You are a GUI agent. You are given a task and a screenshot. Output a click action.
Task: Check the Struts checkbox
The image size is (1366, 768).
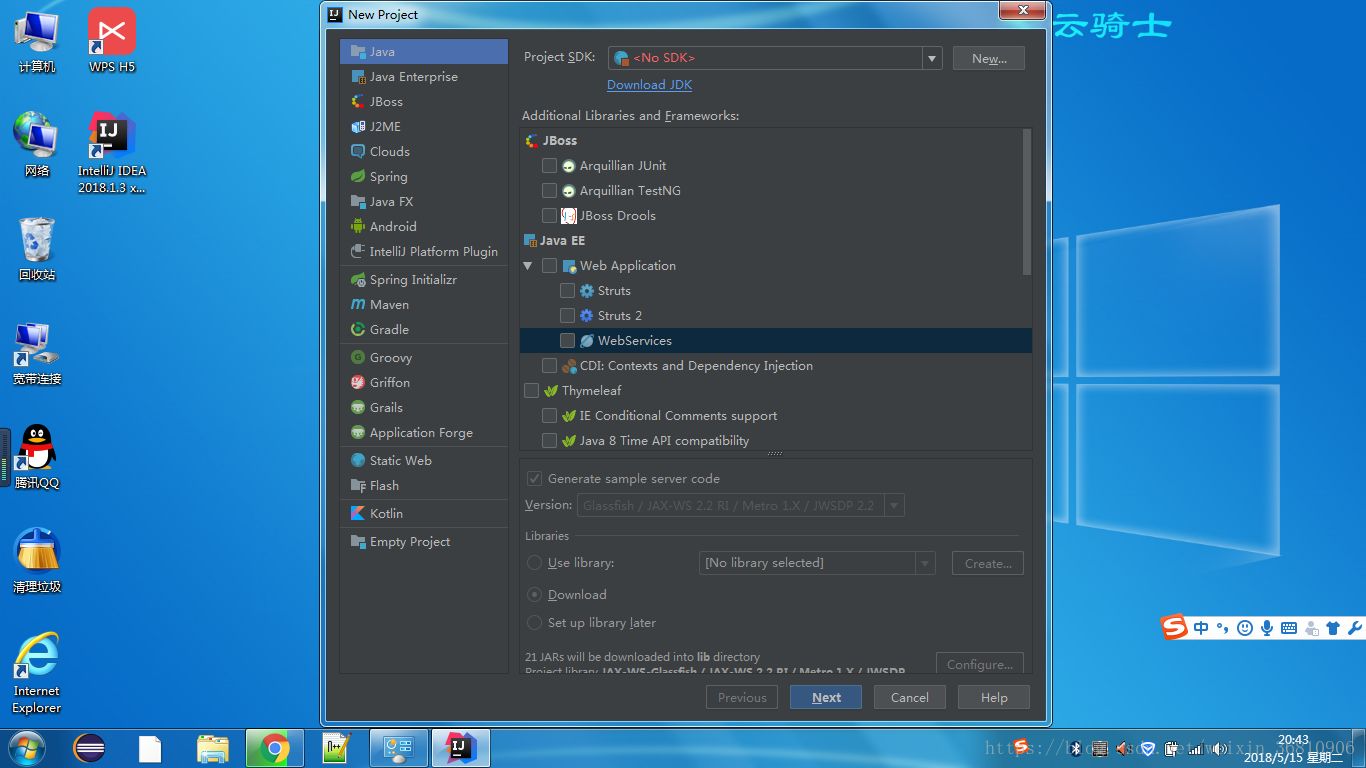567,291
